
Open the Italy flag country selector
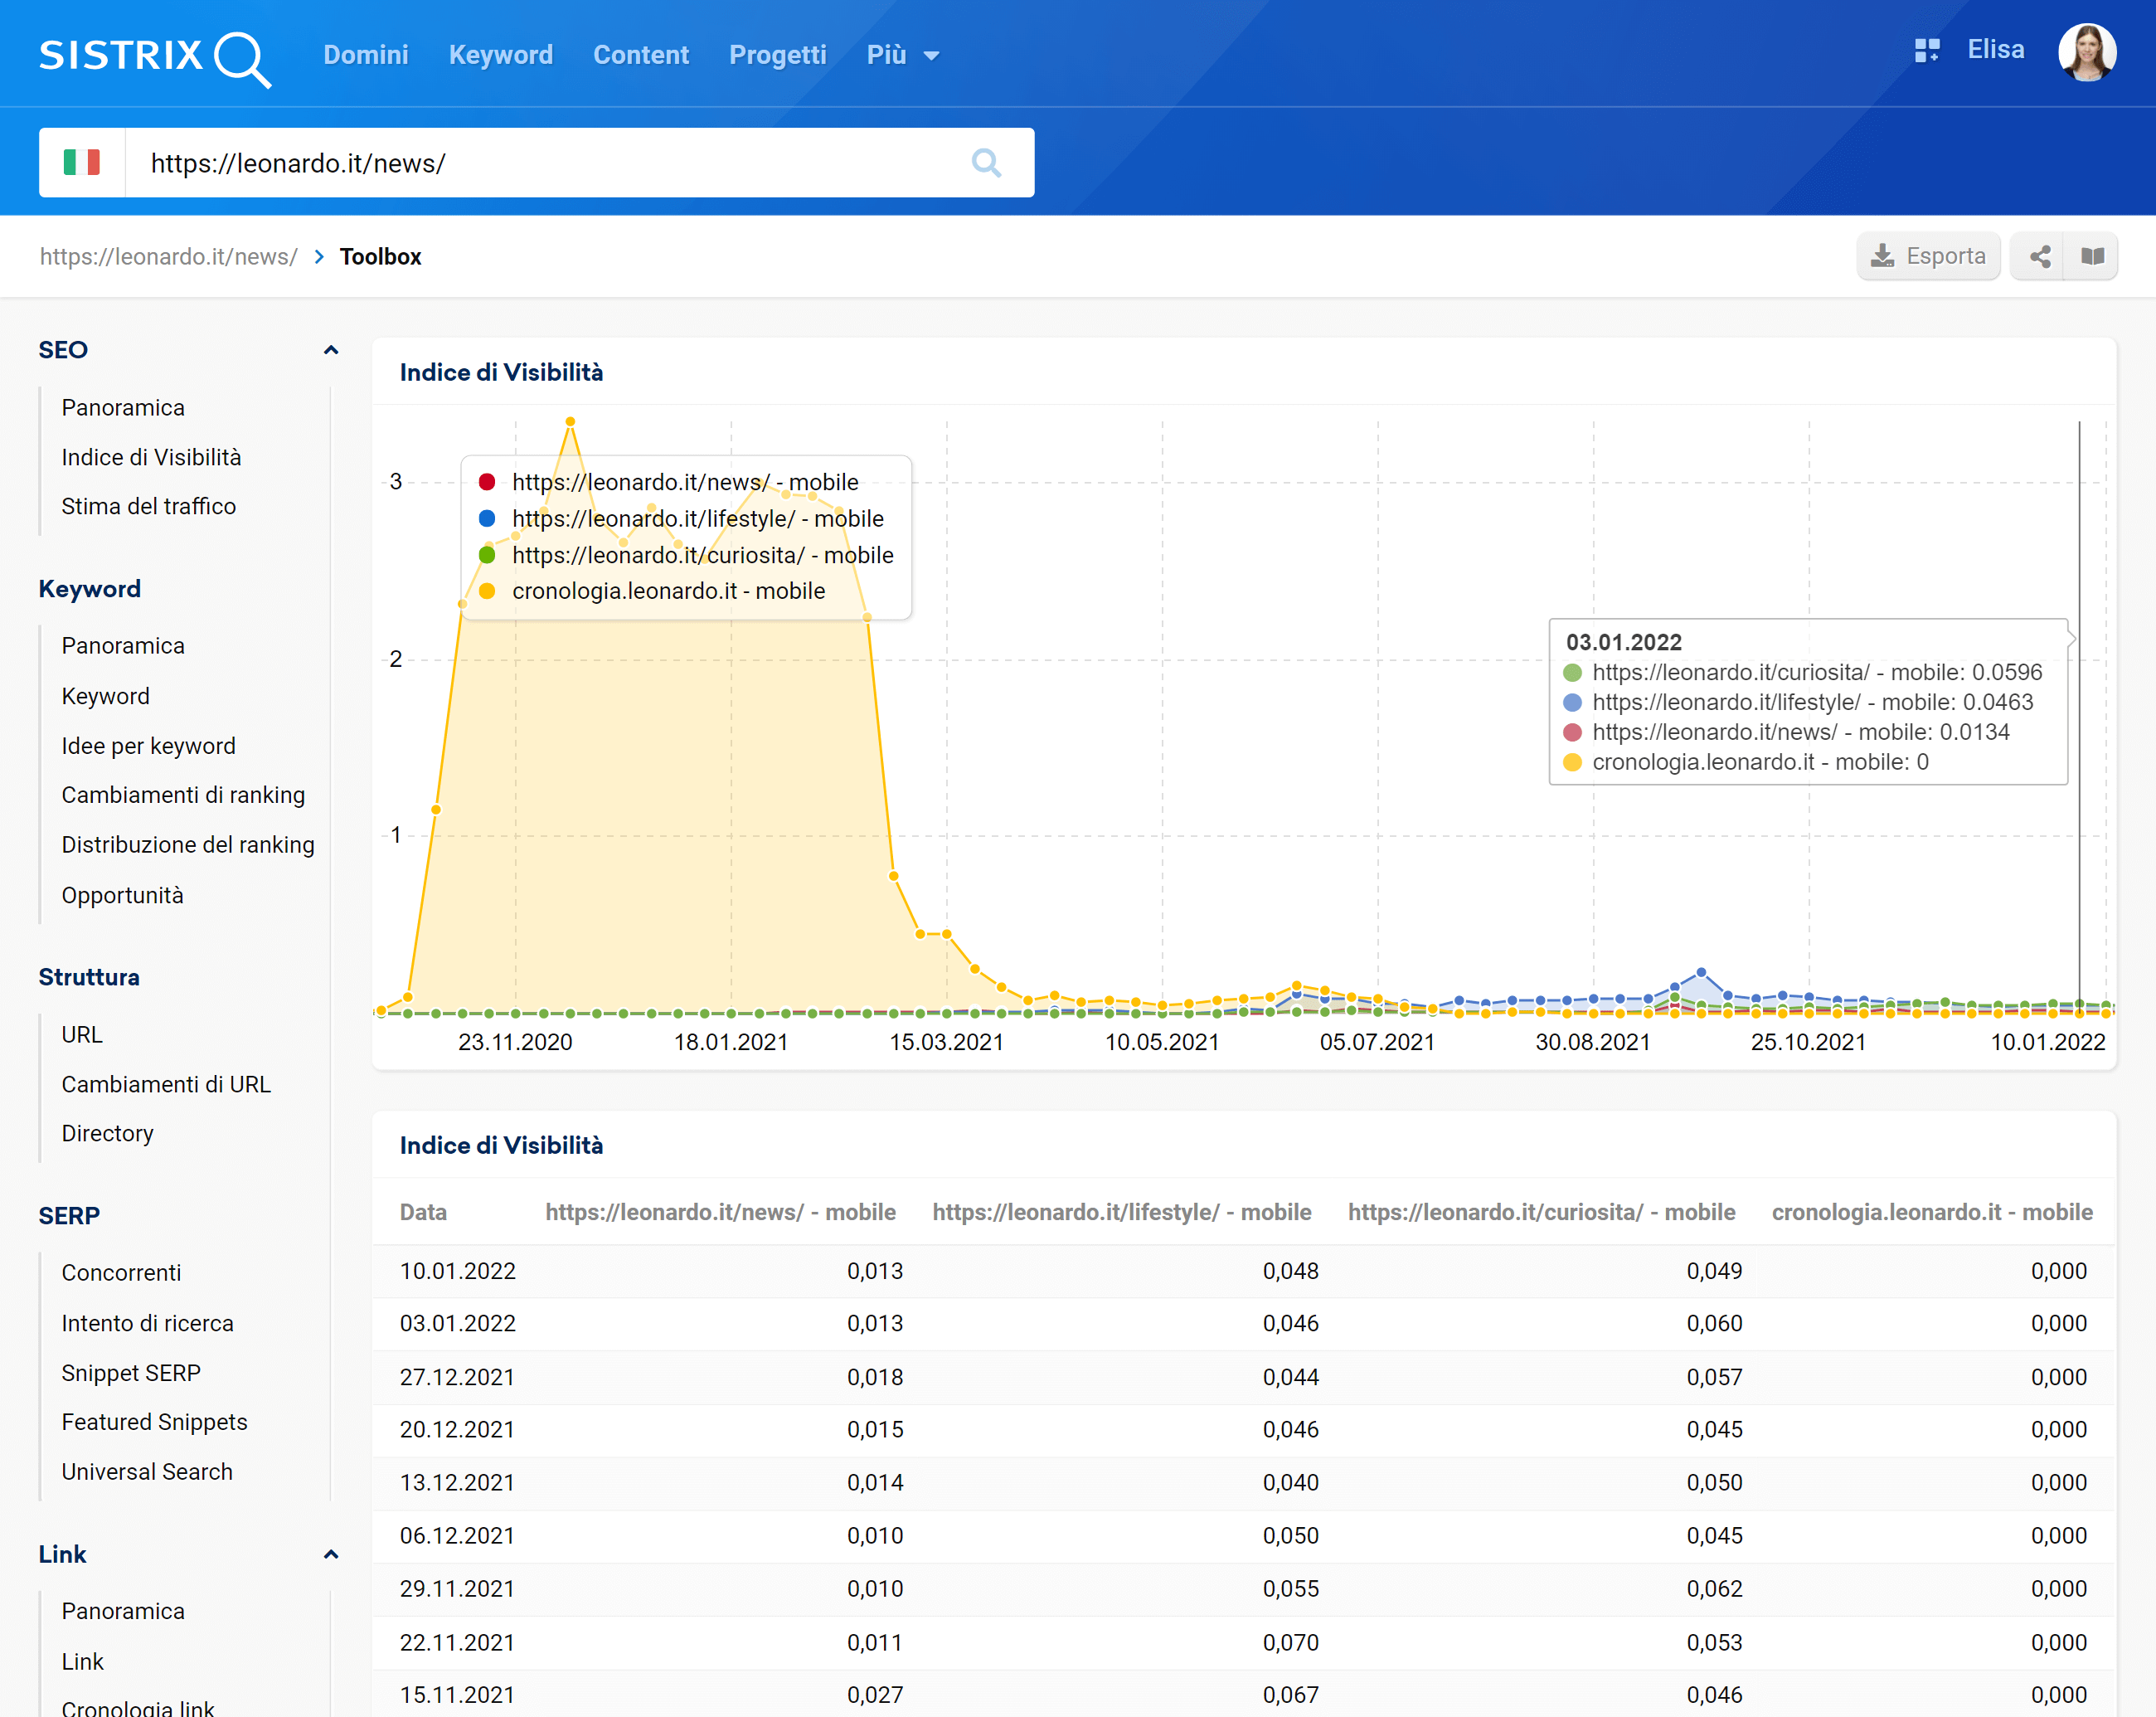click(x=82, y=163)
